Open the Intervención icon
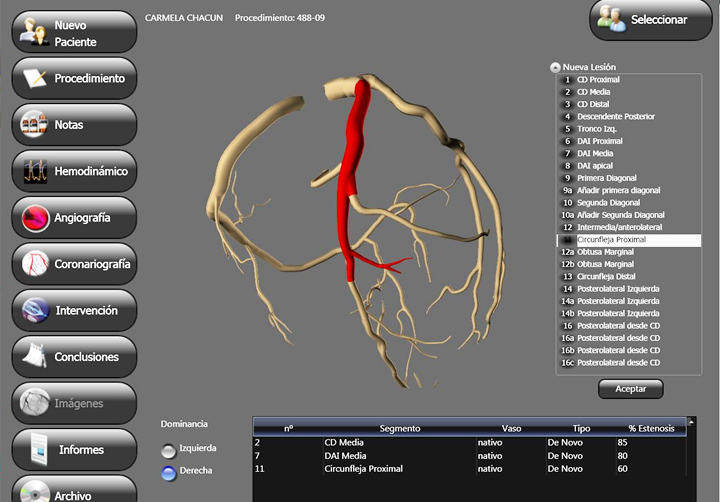Viewport: 720px width, 502px height. click(35, 310)
